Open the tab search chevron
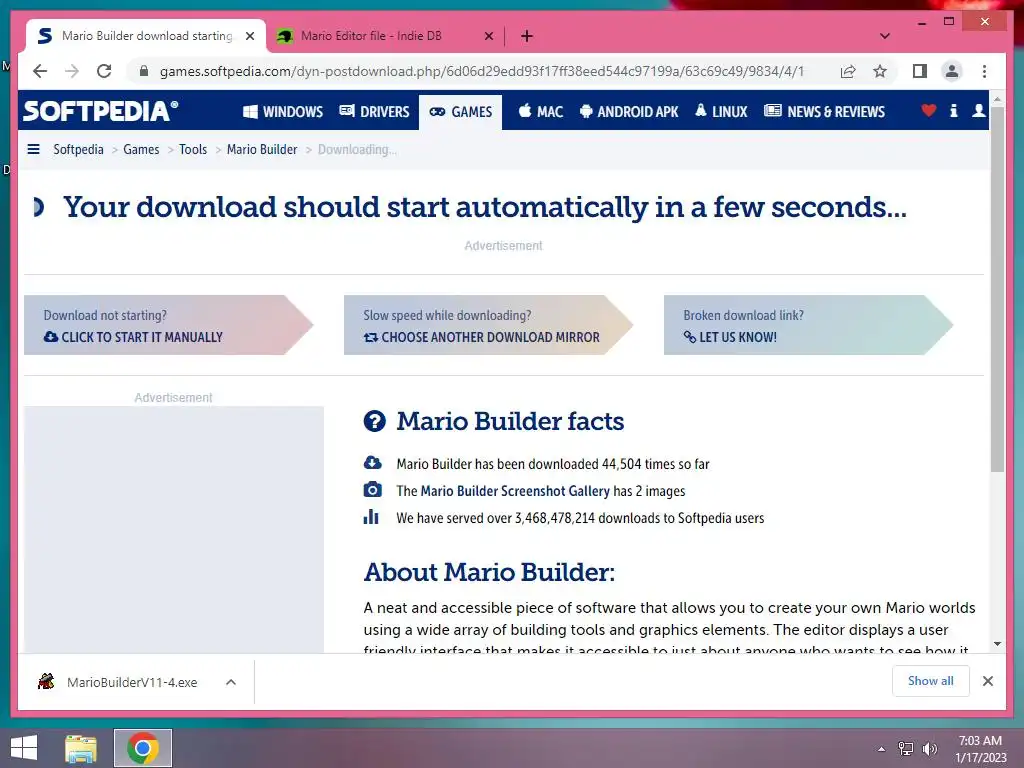 tap(885, 36)
